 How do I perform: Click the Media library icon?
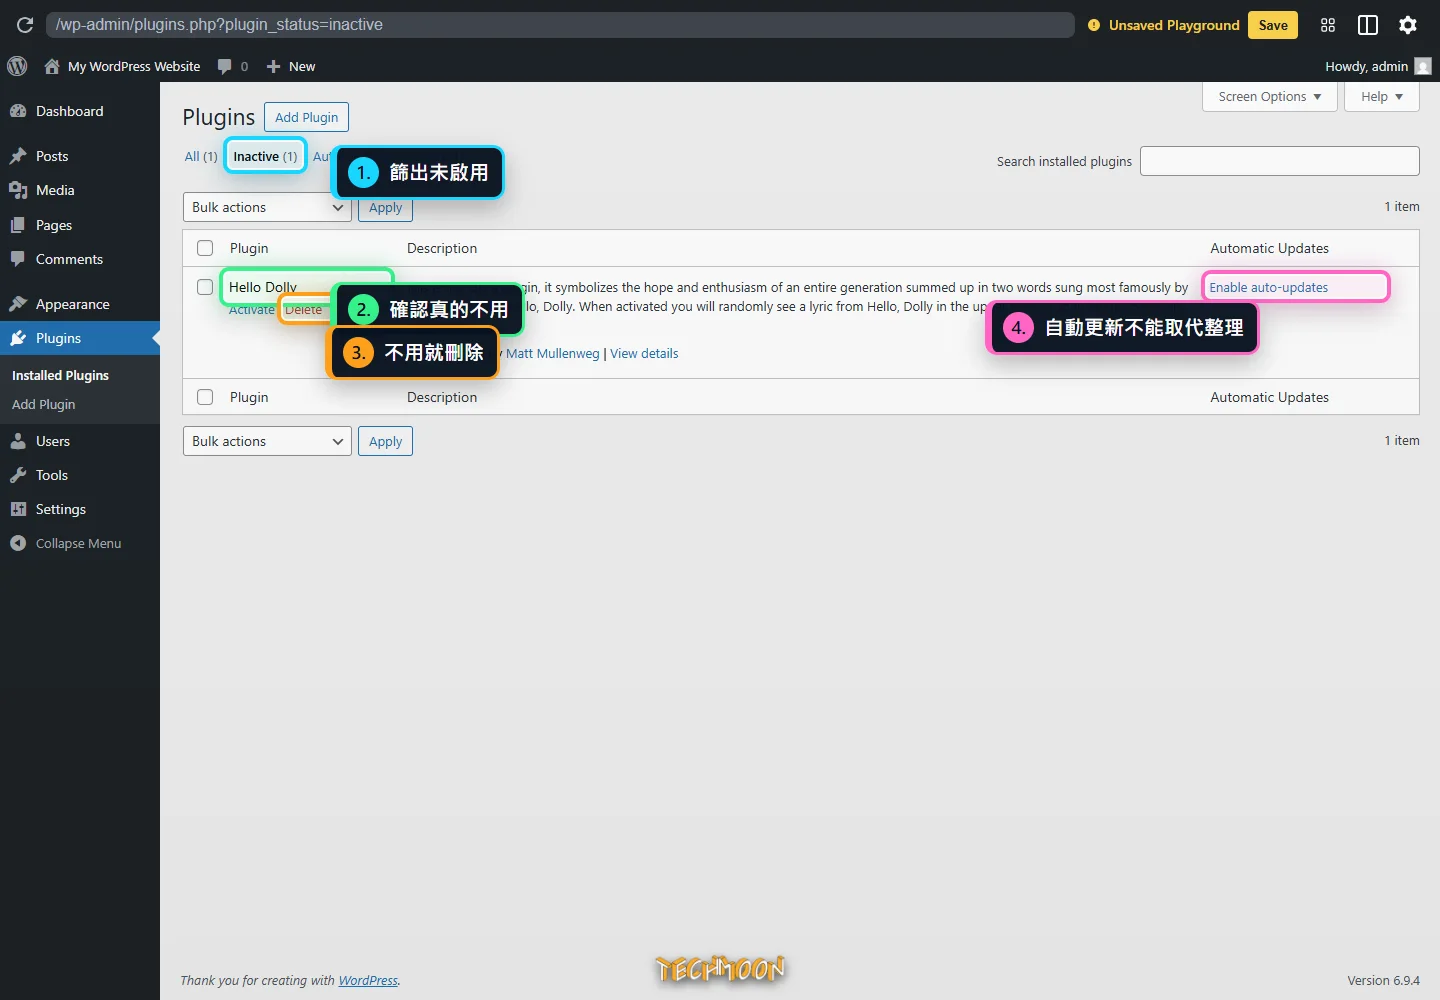coord(18,190)
